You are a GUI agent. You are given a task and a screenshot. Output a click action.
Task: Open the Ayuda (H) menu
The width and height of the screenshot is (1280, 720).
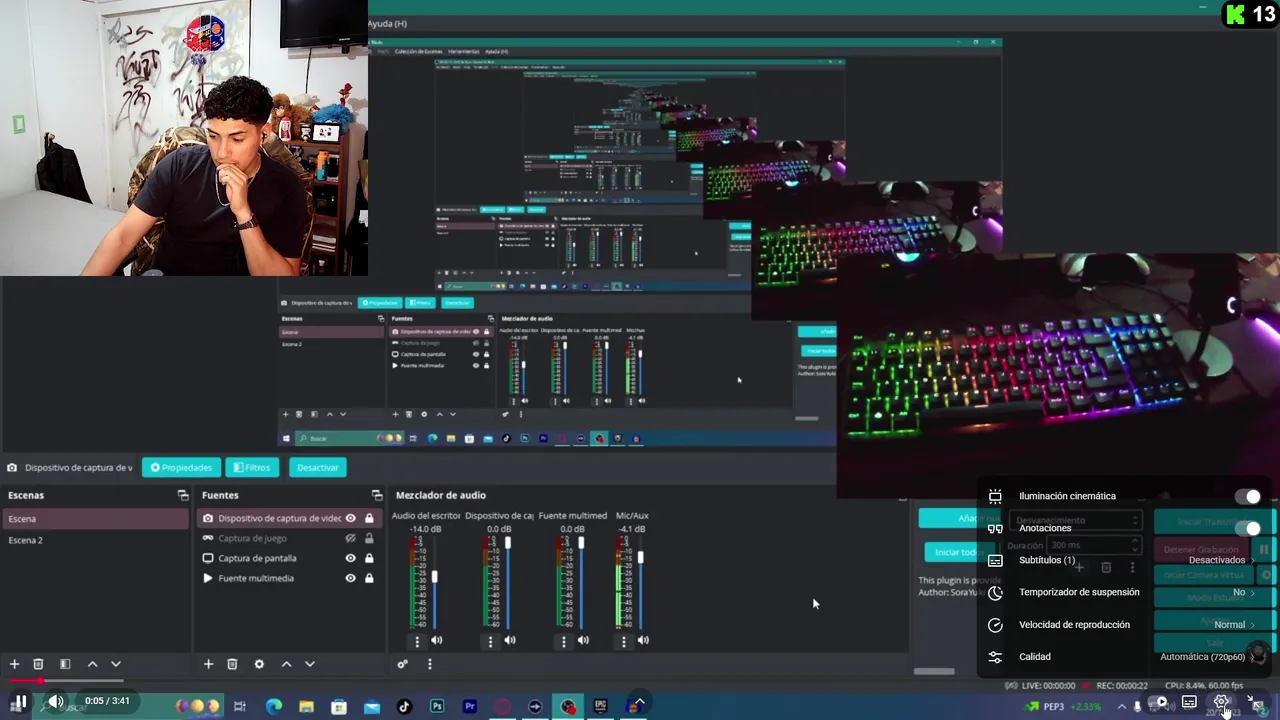(387, 23)
